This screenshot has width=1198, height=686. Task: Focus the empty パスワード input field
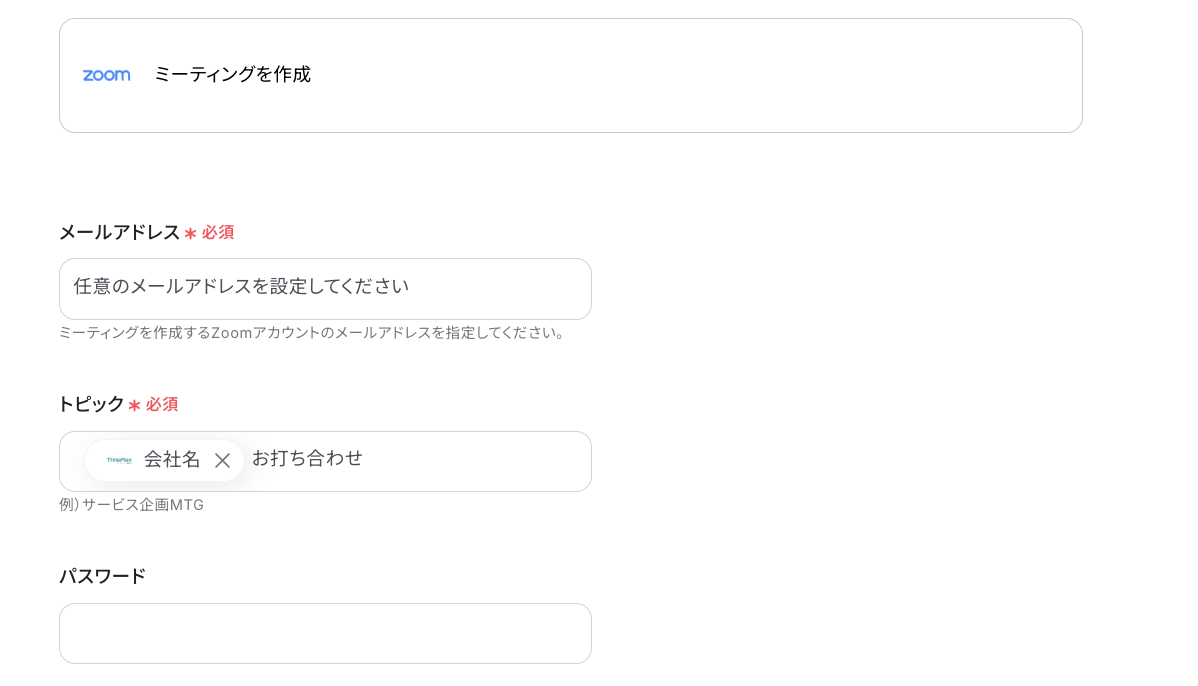325,633
